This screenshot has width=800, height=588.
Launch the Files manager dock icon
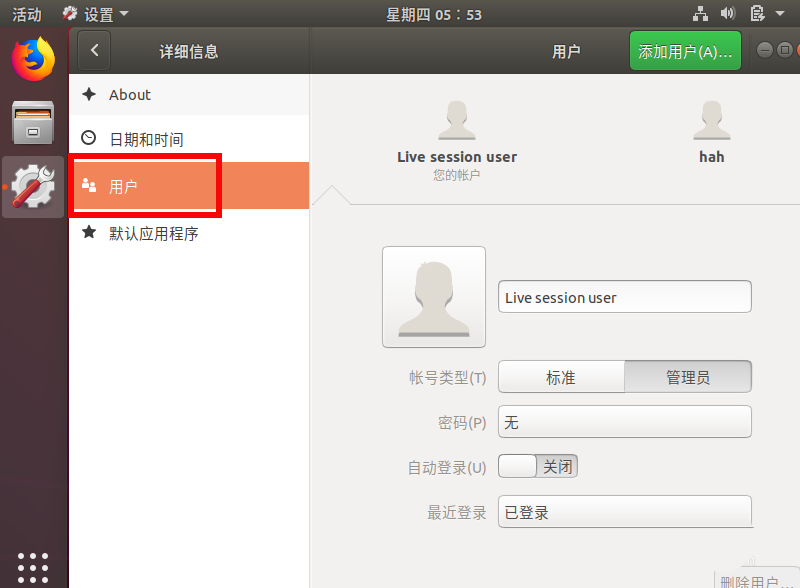pos(33,122)
